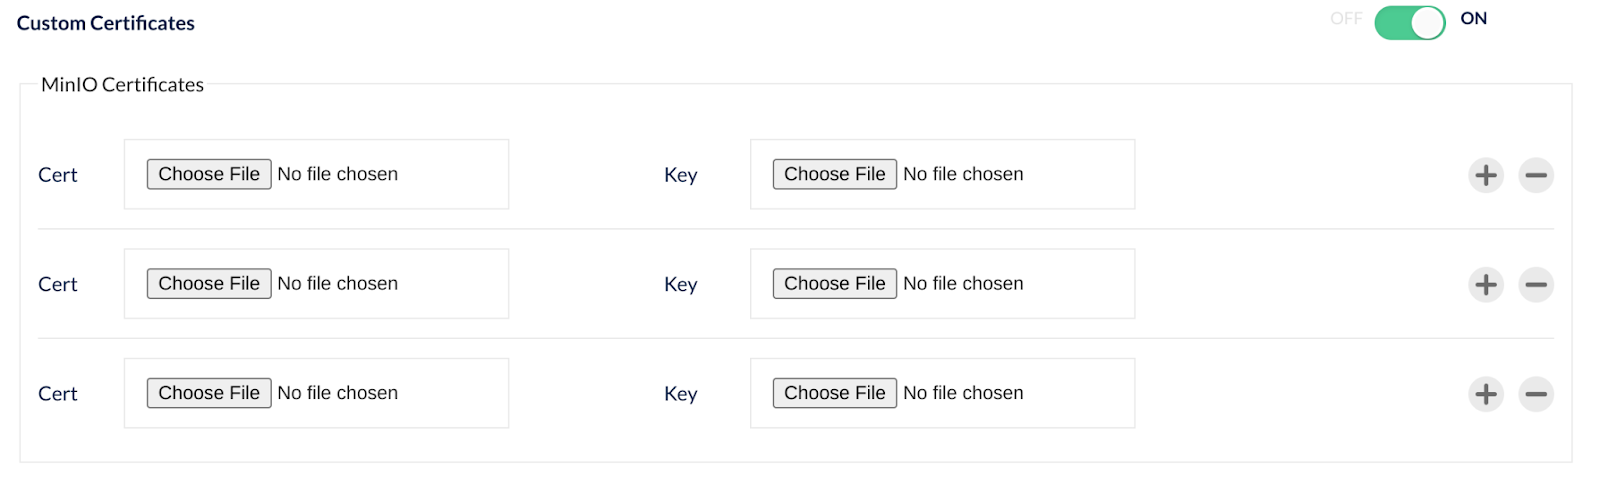Click first row Cert 'No file chosen' field
This screenshot has width=1600, height=478.
(338, 174)
